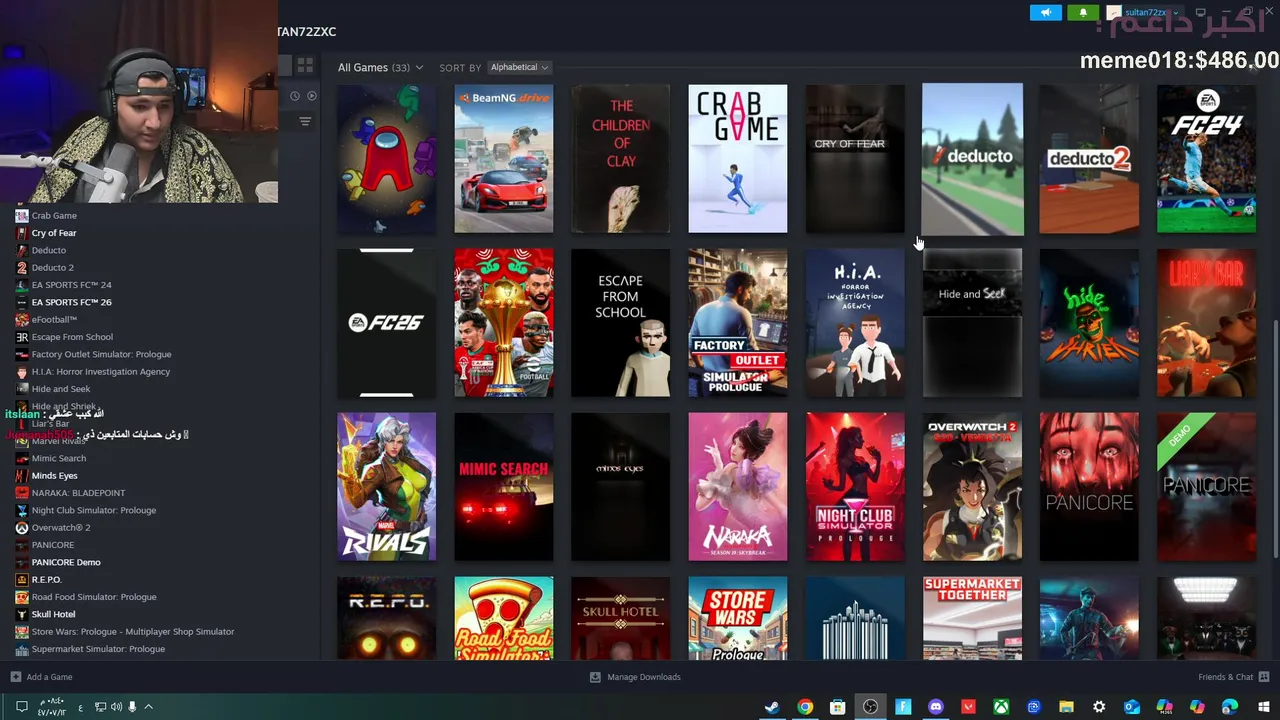Screen dimensions: 1280x720
Task: Click the Windows Start button on taskbar
Action: pyautogui.click(x=1264, y=707)
